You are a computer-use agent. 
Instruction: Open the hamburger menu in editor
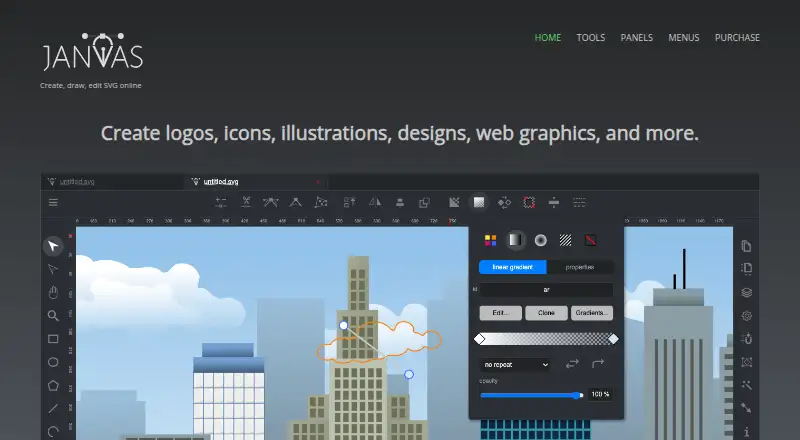click(53, 203)
